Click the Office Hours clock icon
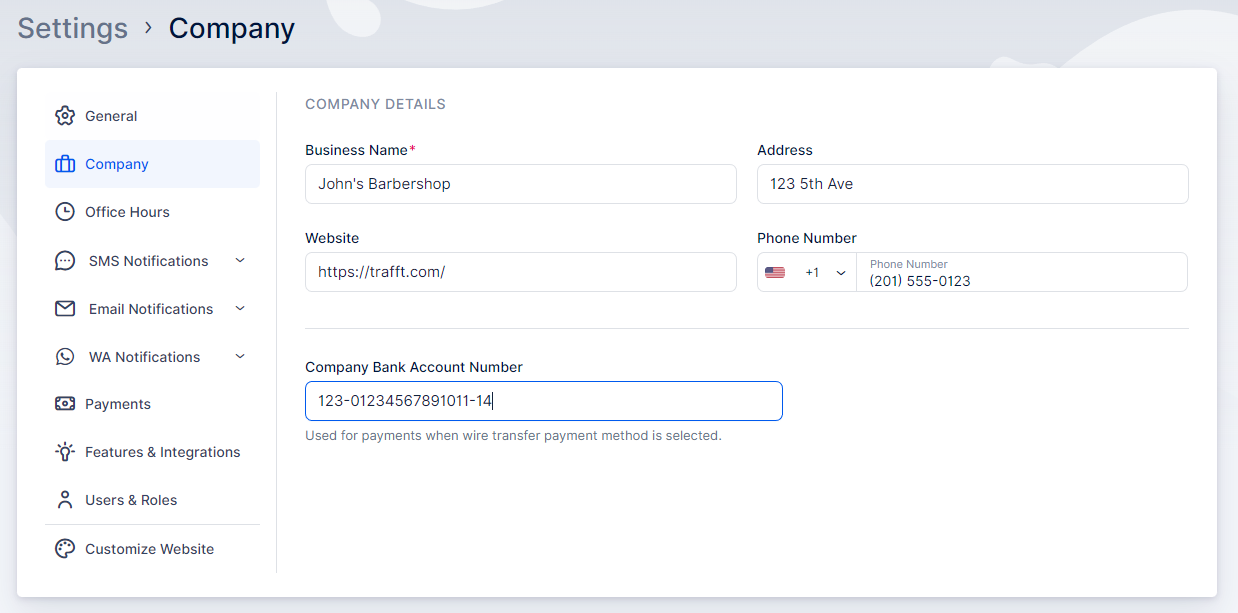This screenshot has width=1238, height=613. click(x=65, y=212)
